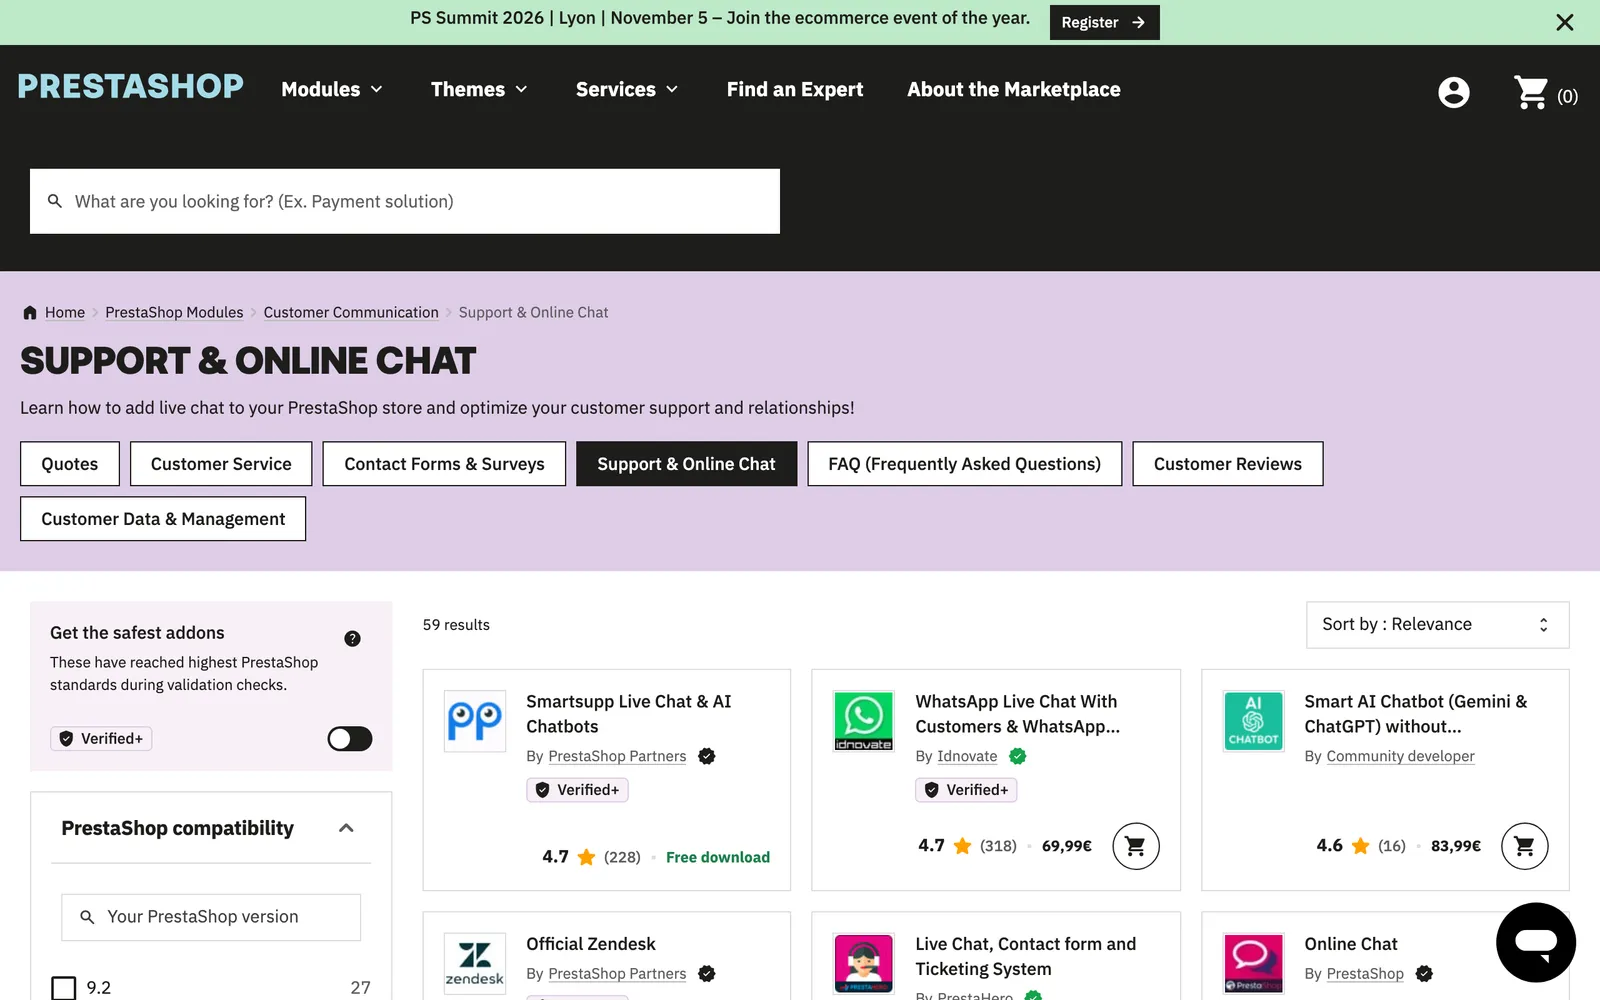Click the search magnifier icon
1600x1000 pixels.
(x=55, y=201)
